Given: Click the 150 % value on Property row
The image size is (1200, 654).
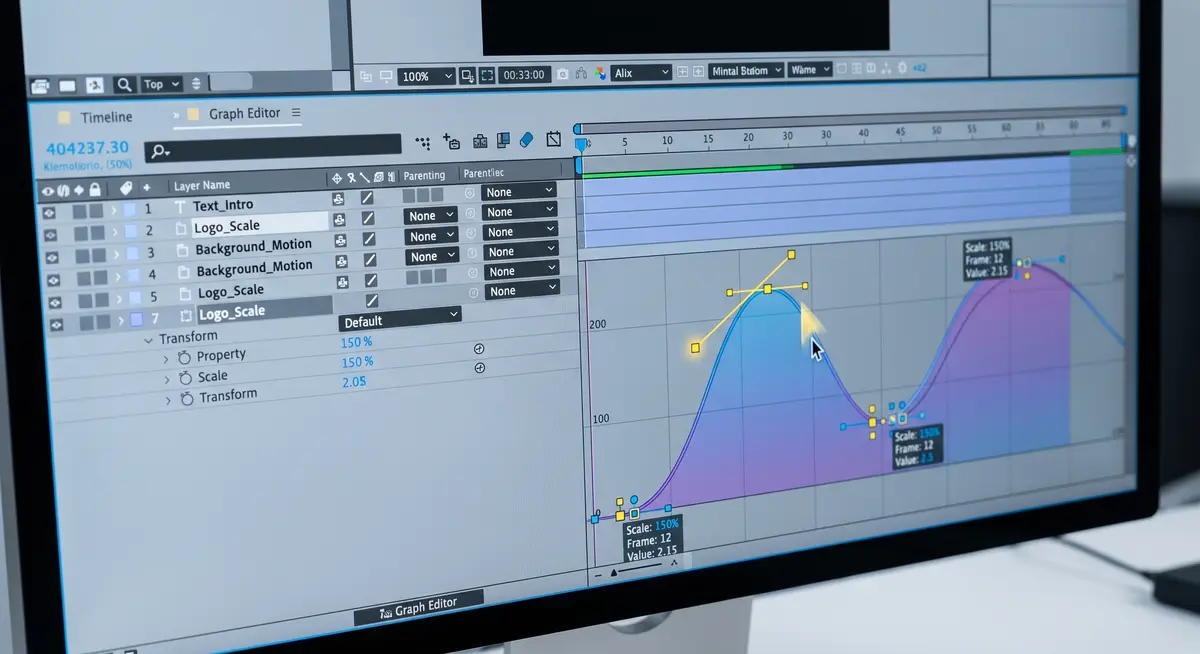Looking at the screenshot, I should [357, 342].
